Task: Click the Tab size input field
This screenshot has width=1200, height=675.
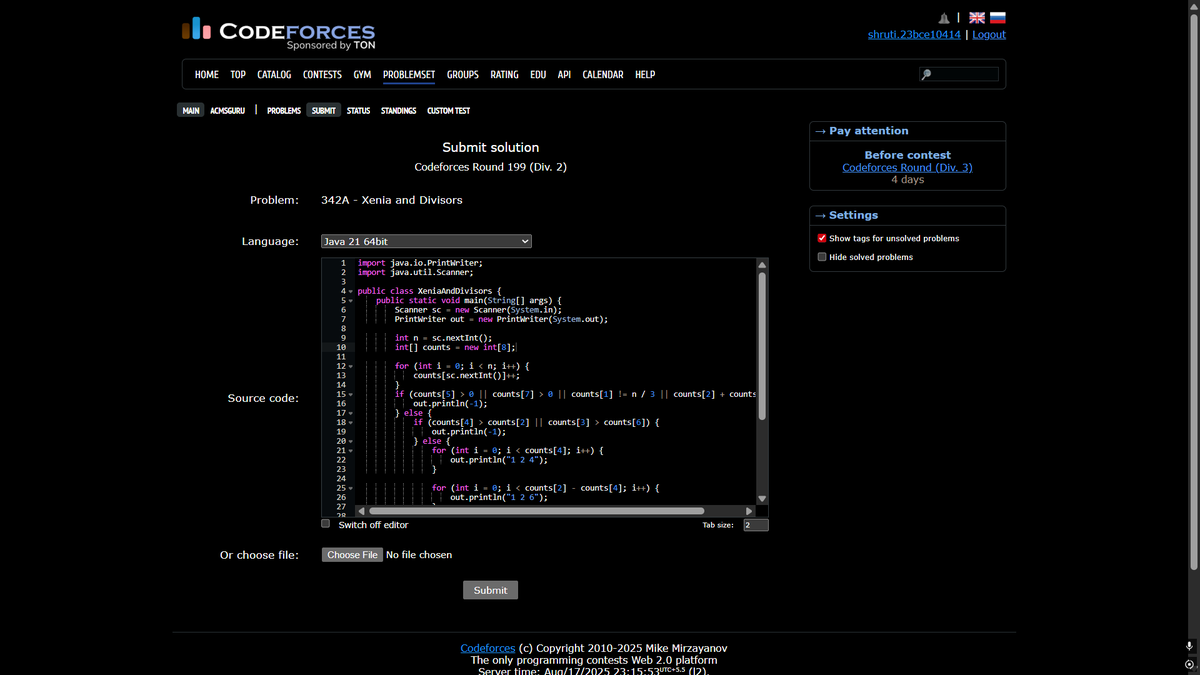Action: pyautogui.click(x=756, y=525)
